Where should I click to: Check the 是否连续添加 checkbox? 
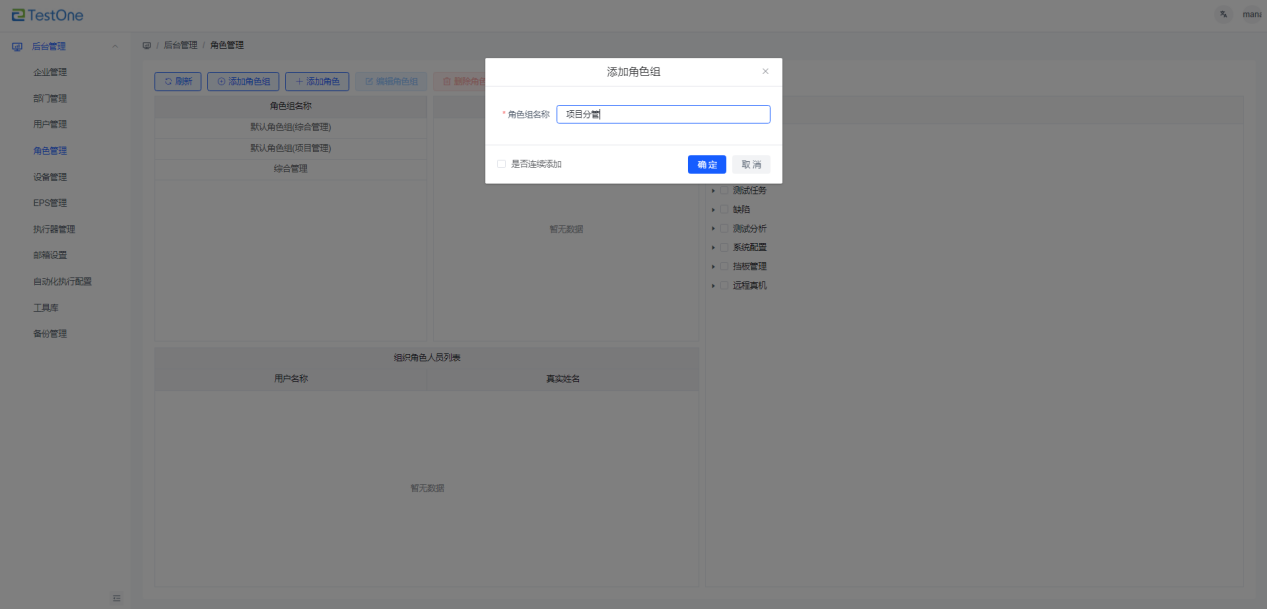pyautogui.click(x=501, y=164)
